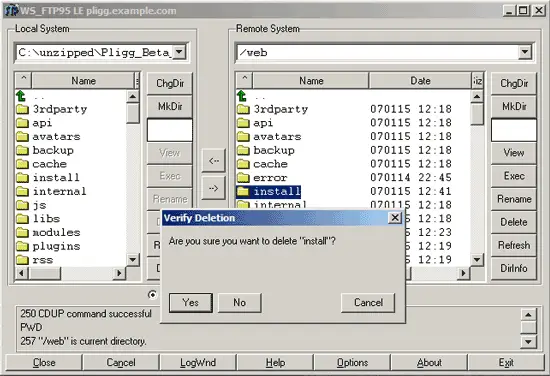Viewport: 550px width, 376px height.
Task: Open the local directory path dropdown
Action: pyautogui.click(x=179, y=52)
